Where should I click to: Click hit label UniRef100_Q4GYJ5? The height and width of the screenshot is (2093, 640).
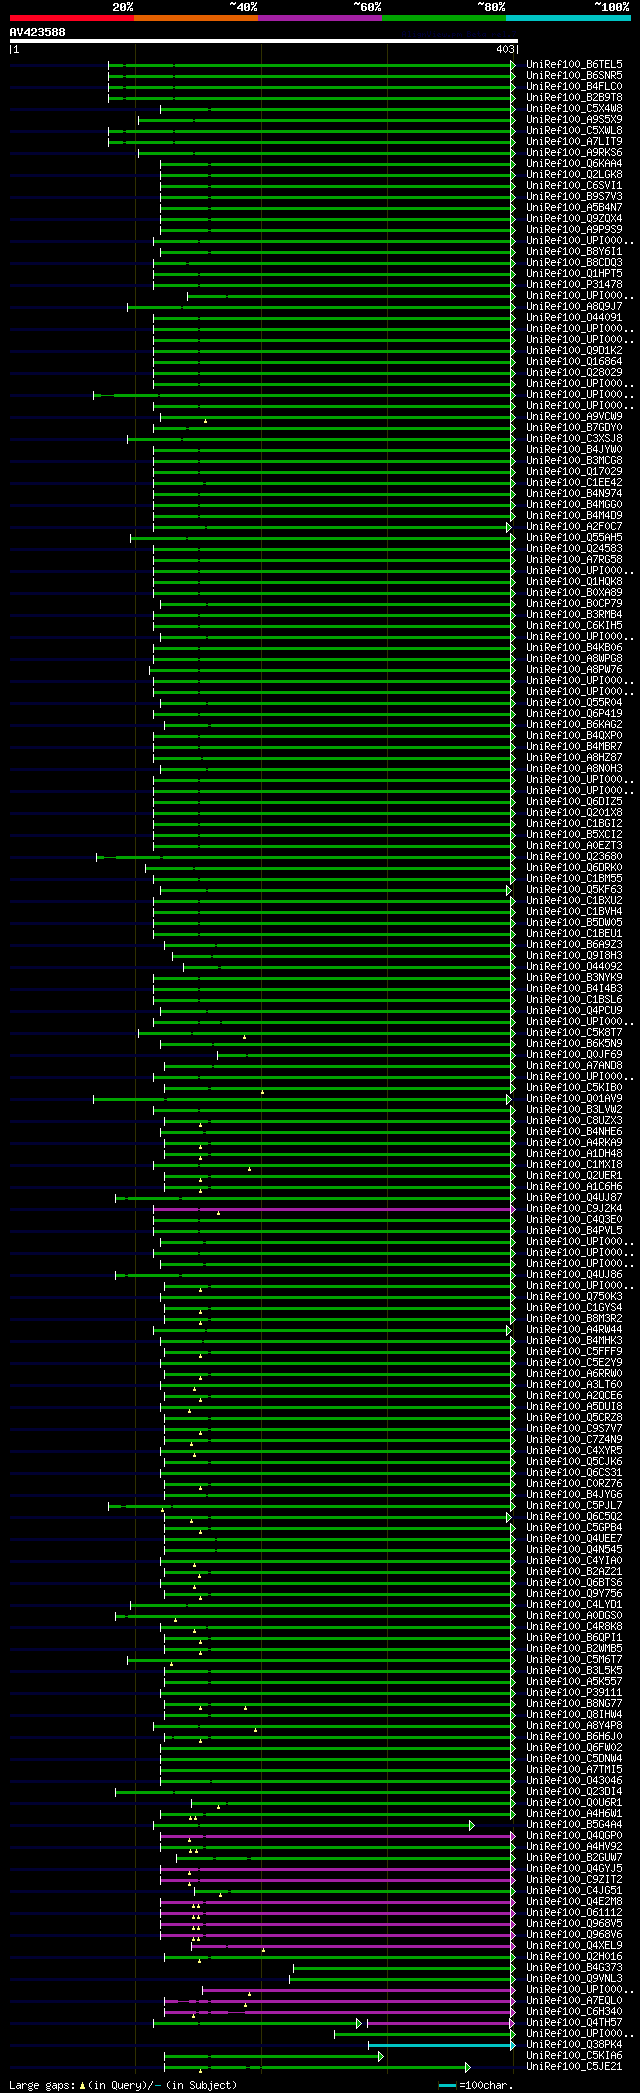click(x=574, y=1868)
